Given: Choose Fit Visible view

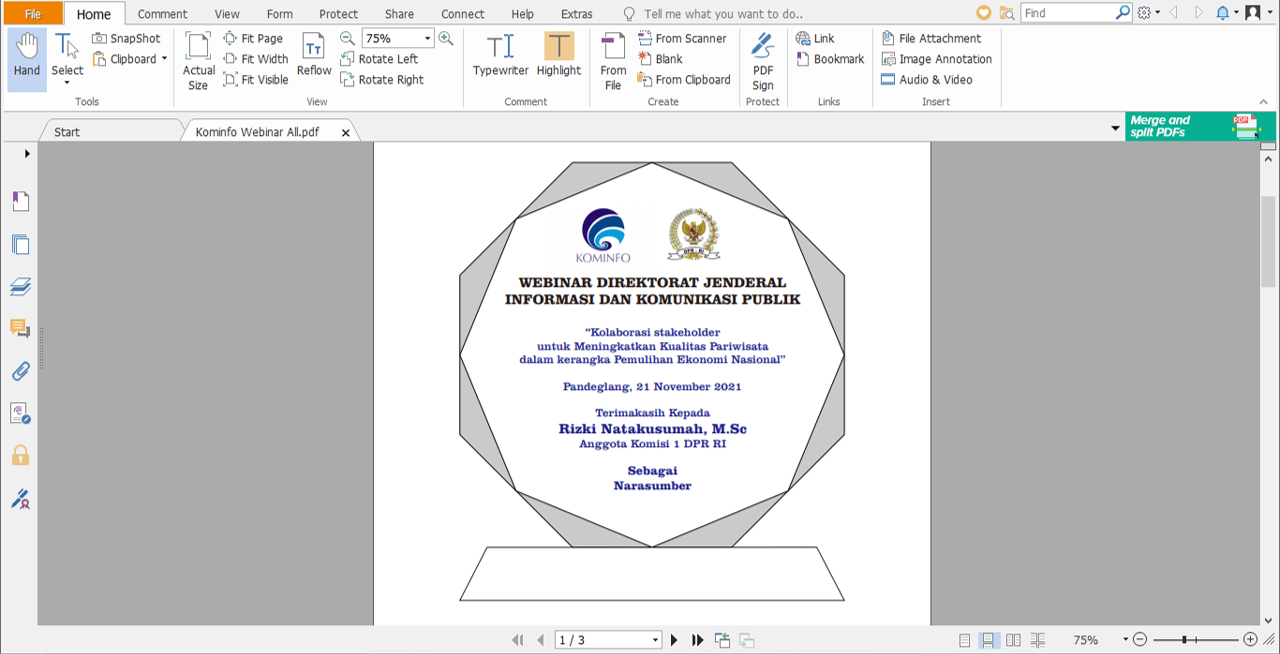Looking at the screenshot, I should pyautogui.click(x=256, y=80).
